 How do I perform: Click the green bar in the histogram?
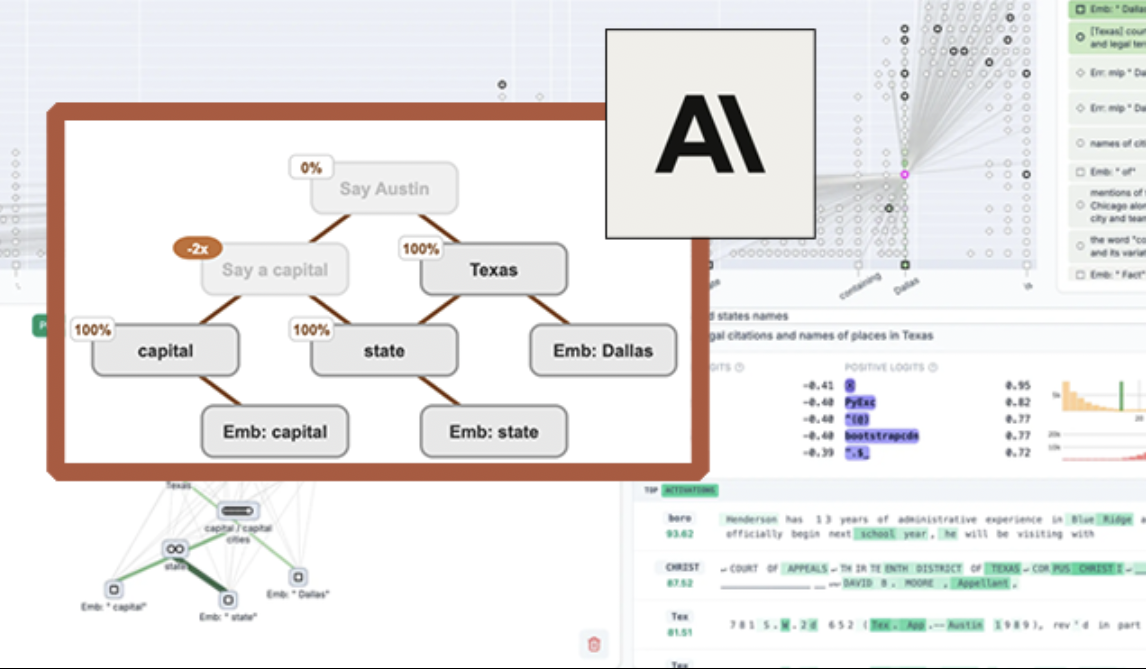tap(1122, 396)
